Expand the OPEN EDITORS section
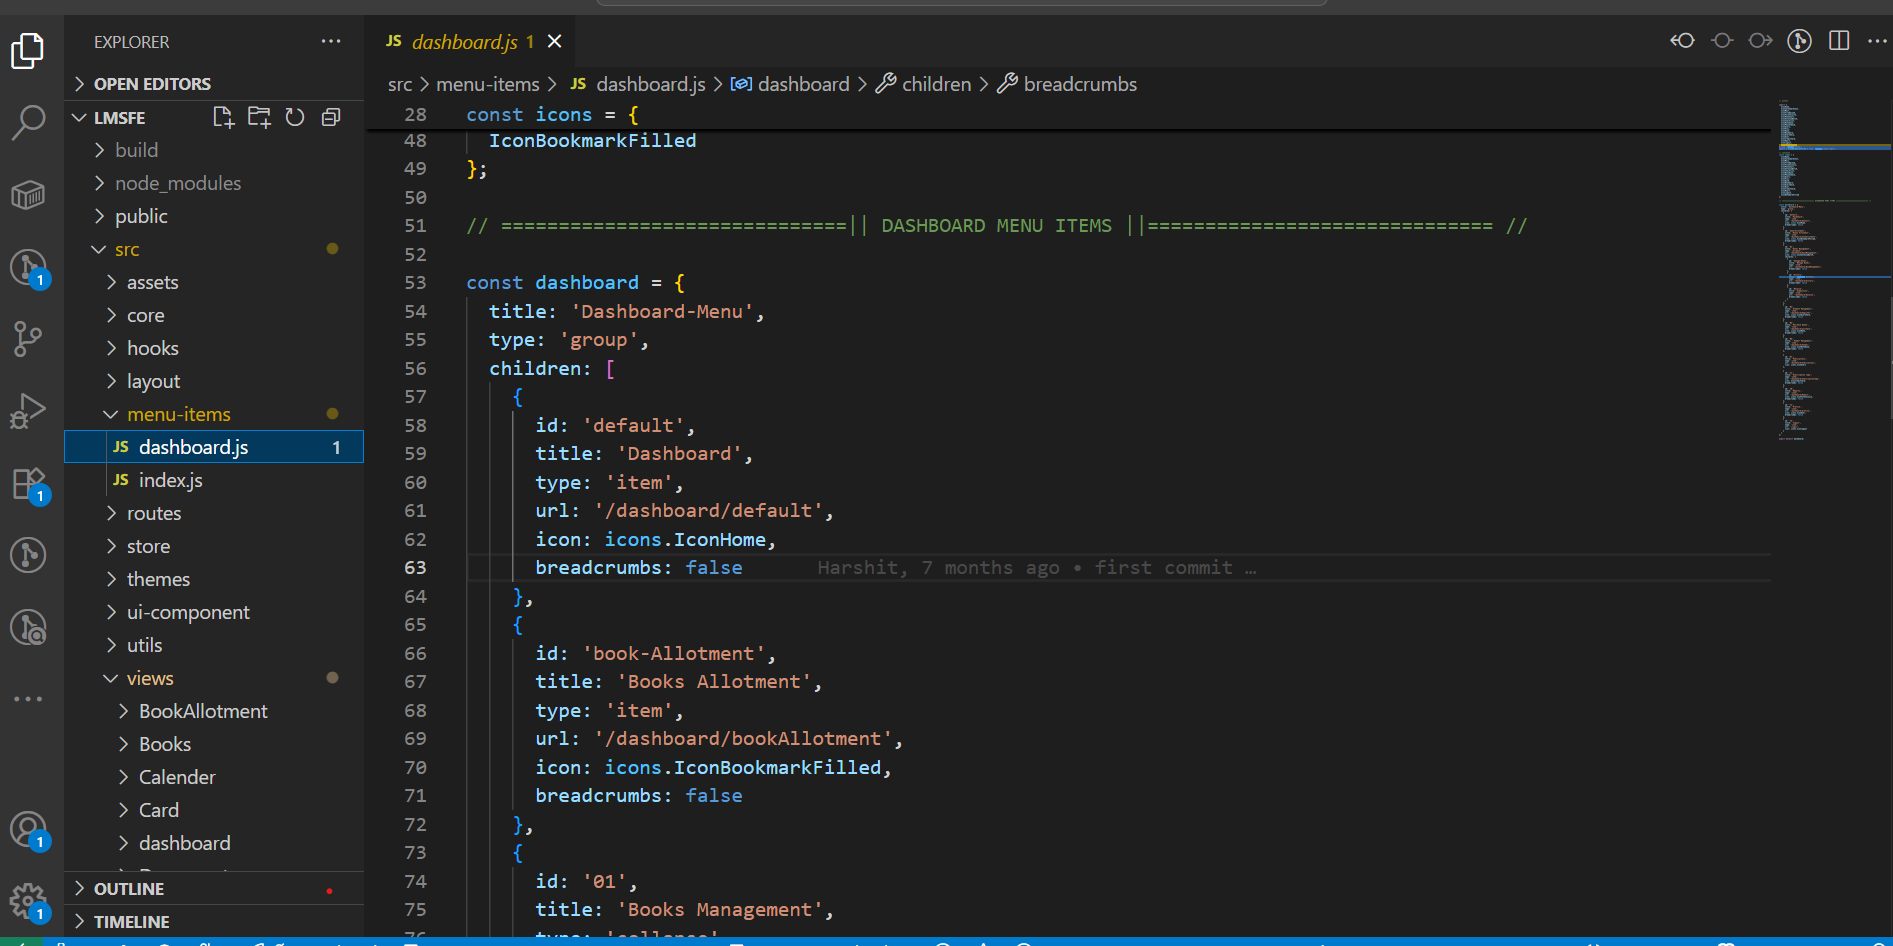Image resolution: width=1893 pixels, height=946 pixels. (x=152, y=84)
